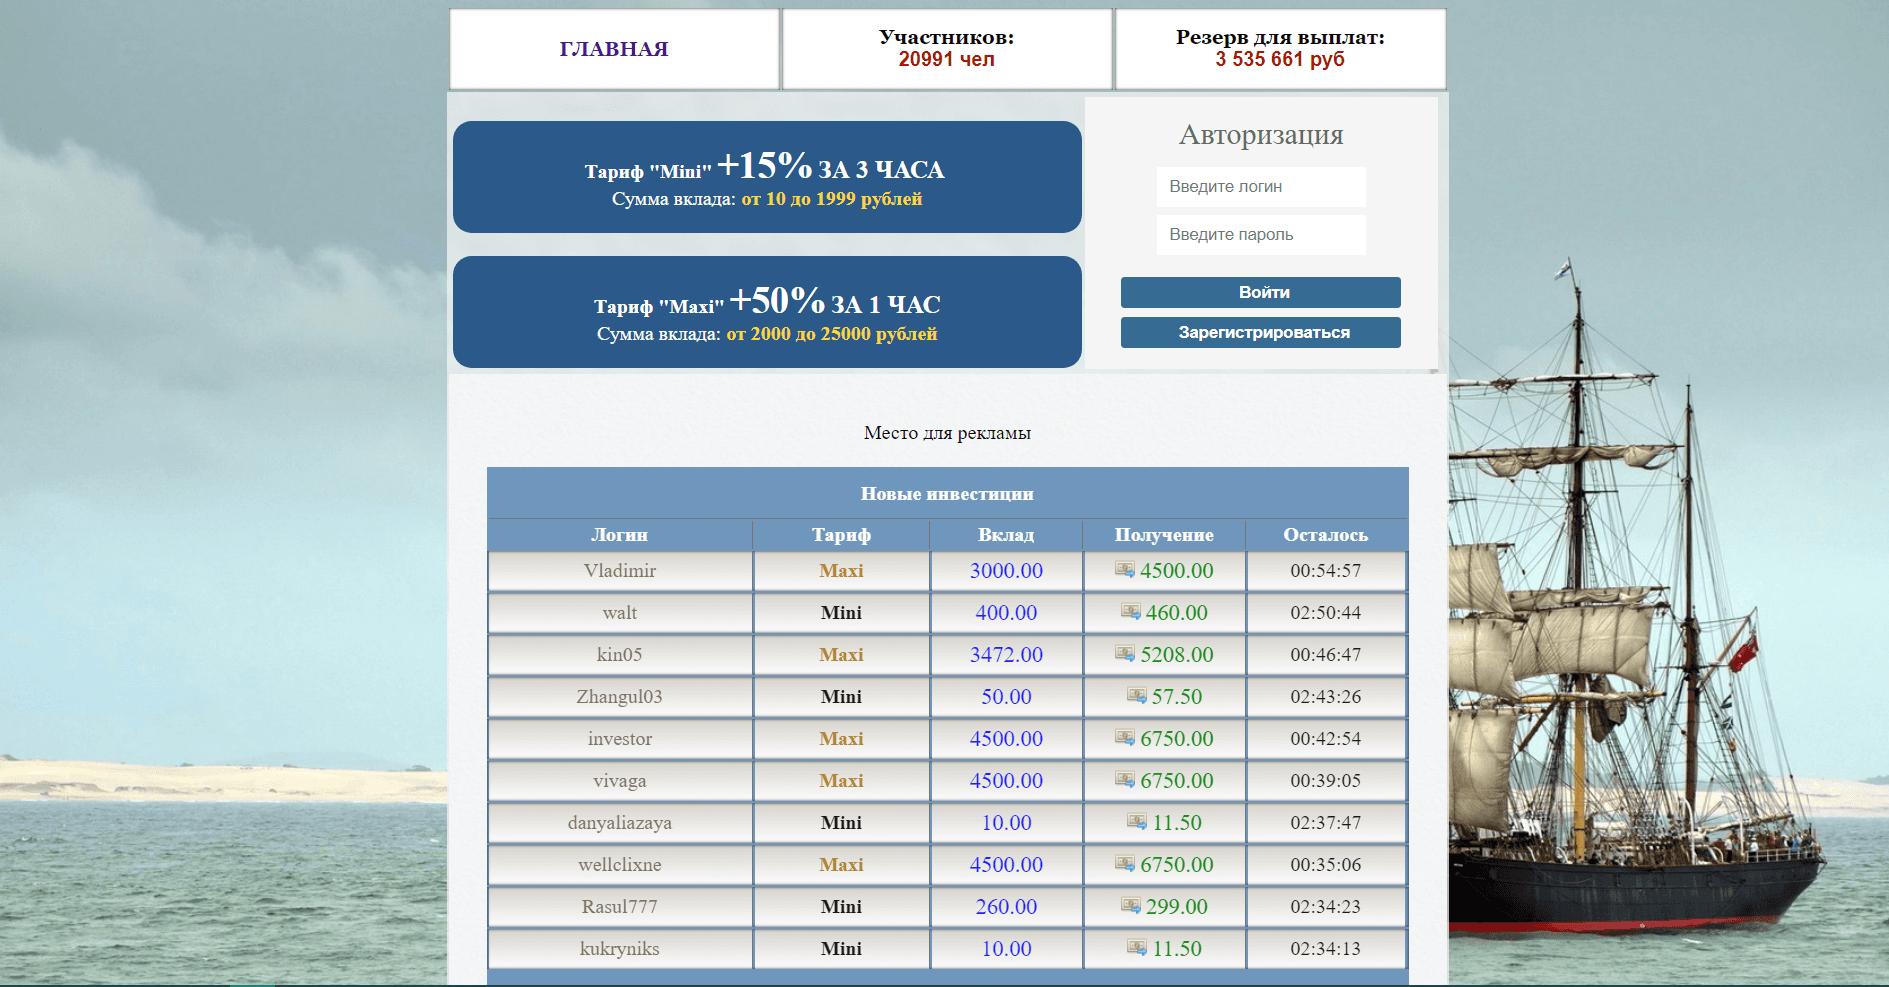Screen dimensions: 1889x987
Task: Click the payout icon beside 299.00 for Rasul777
Action: click(1131, 906)
